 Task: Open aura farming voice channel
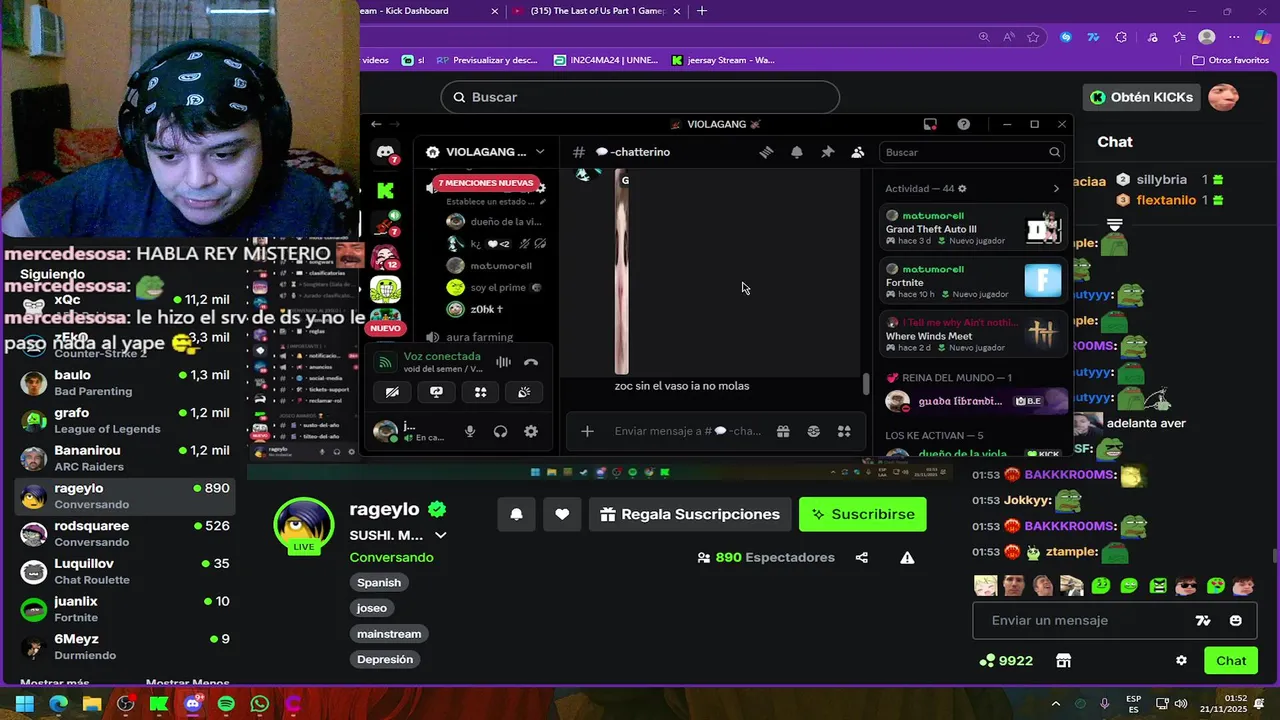[479, 337]
